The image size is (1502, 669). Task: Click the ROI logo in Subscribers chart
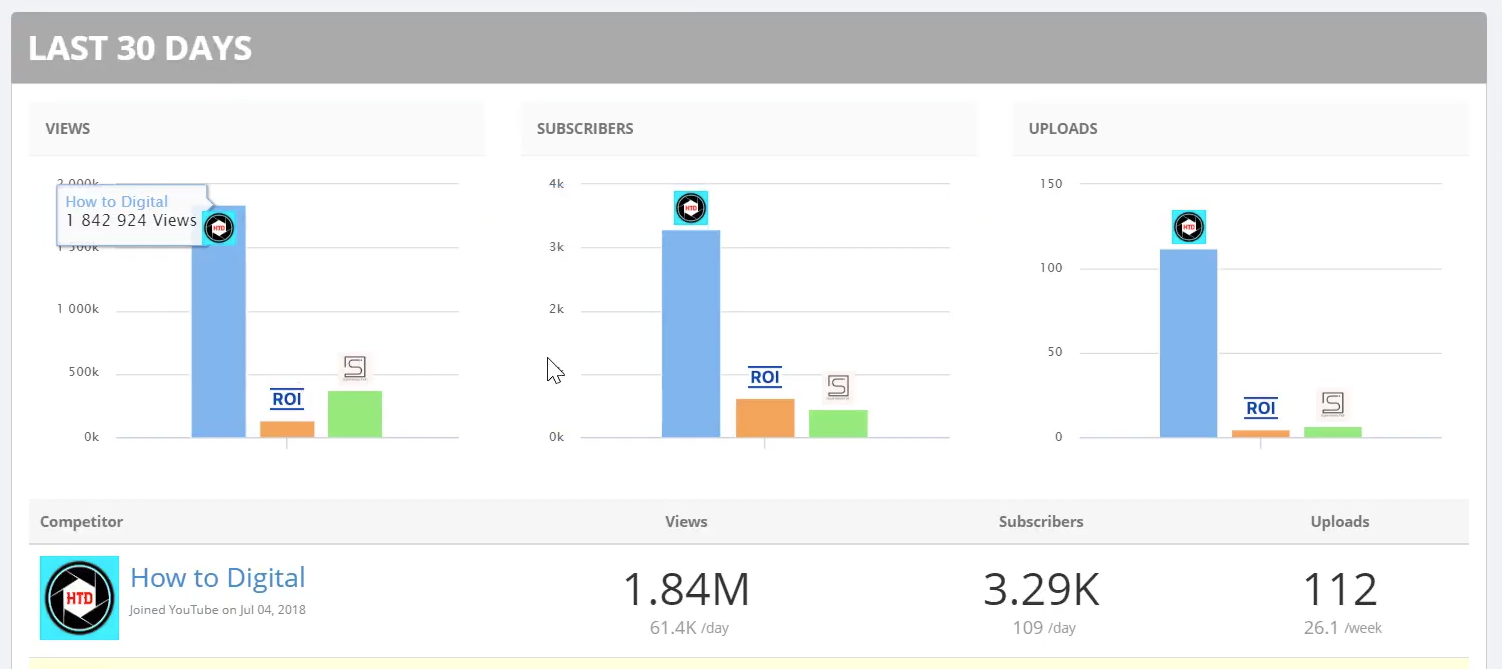(x=765, y=377)
